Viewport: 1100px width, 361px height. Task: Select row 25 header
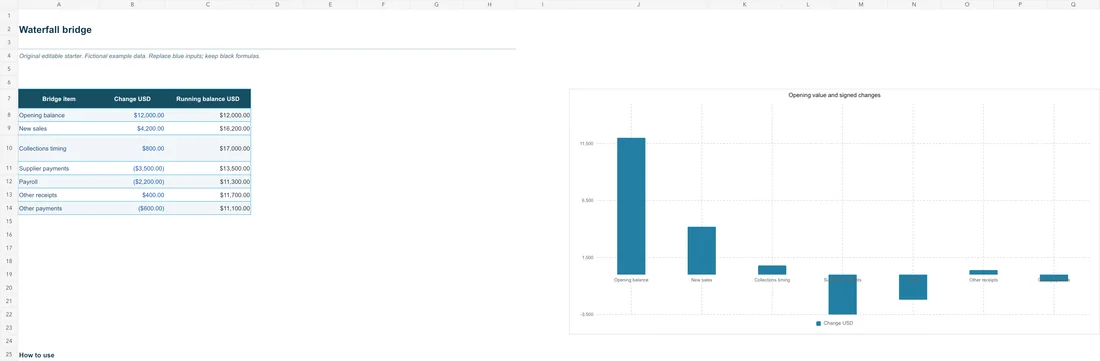[x=8, y=355]
